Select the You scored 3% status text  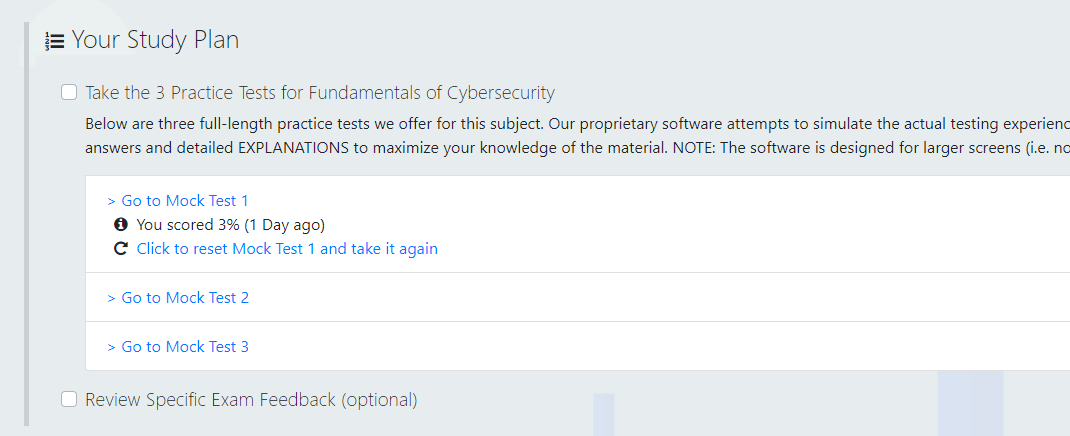(231, 224)
